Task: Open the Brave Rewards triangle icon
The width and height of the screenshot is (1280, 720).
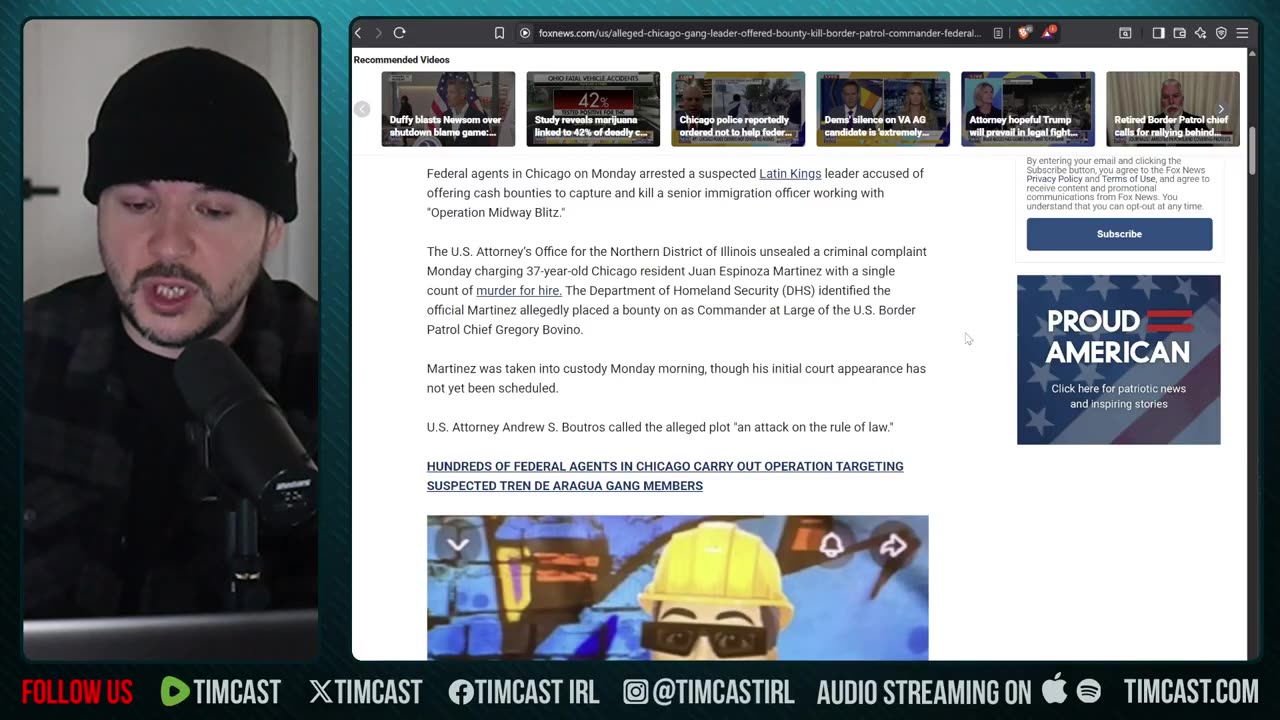Action: click(1048, 33)
